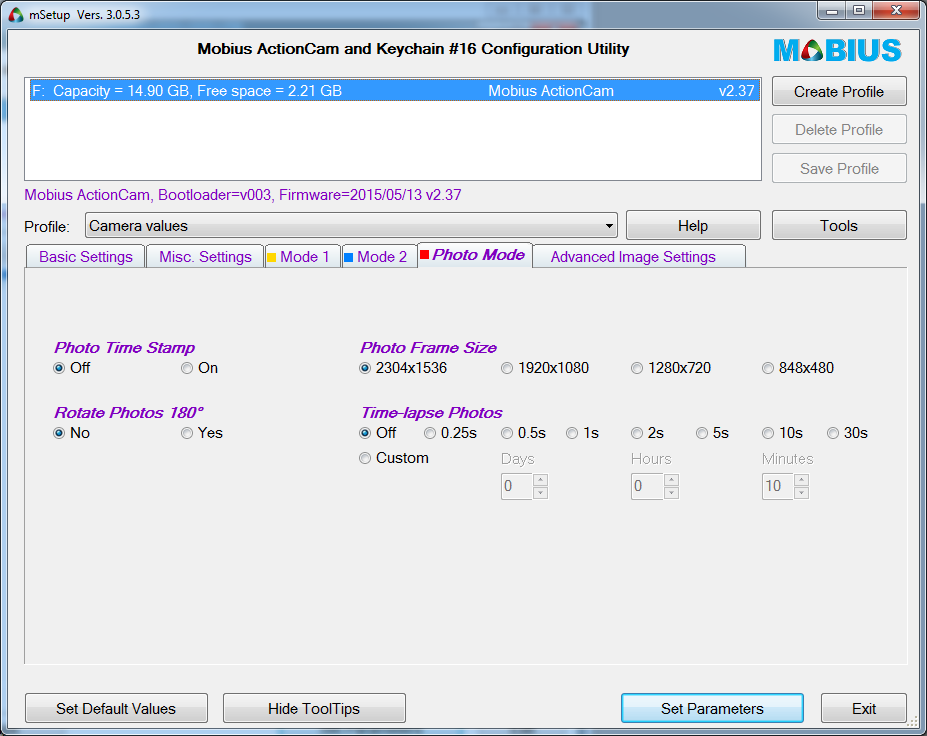Select the F: drive Mobius ActionCam row

[394, 91]
